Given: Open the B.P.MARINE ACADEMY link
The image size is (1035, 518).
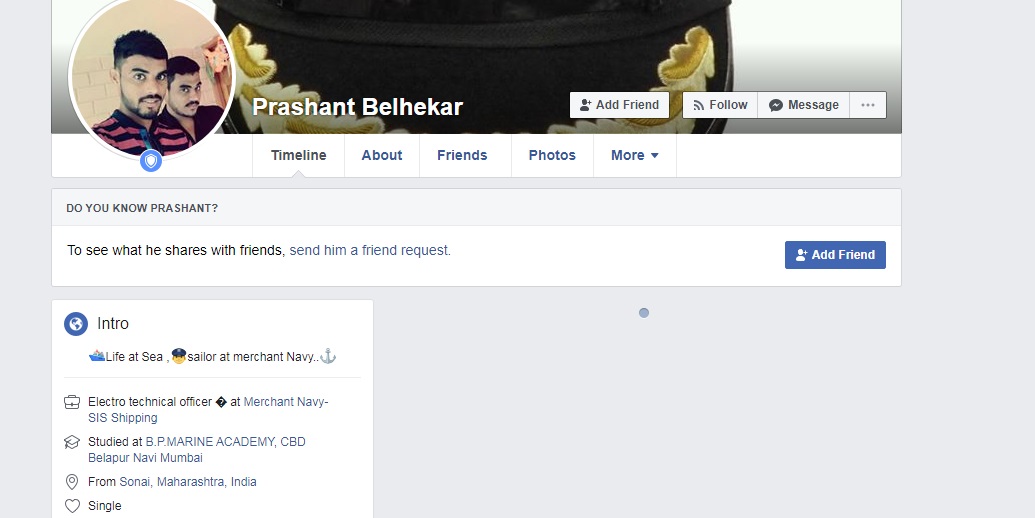Looking at the screenshot, I should 197,450.
